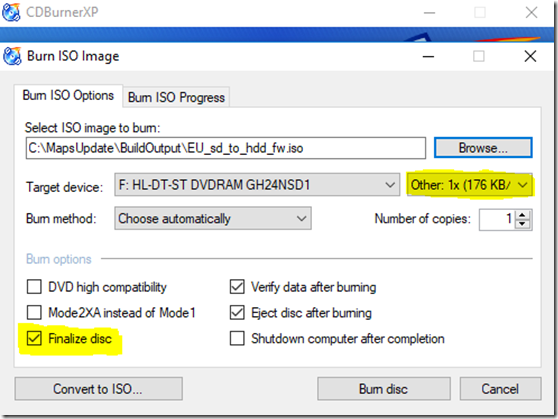Screen dimensions: 558x419
Task: Enable Shutdown computer after completion
Action: [x=237, y=338]
